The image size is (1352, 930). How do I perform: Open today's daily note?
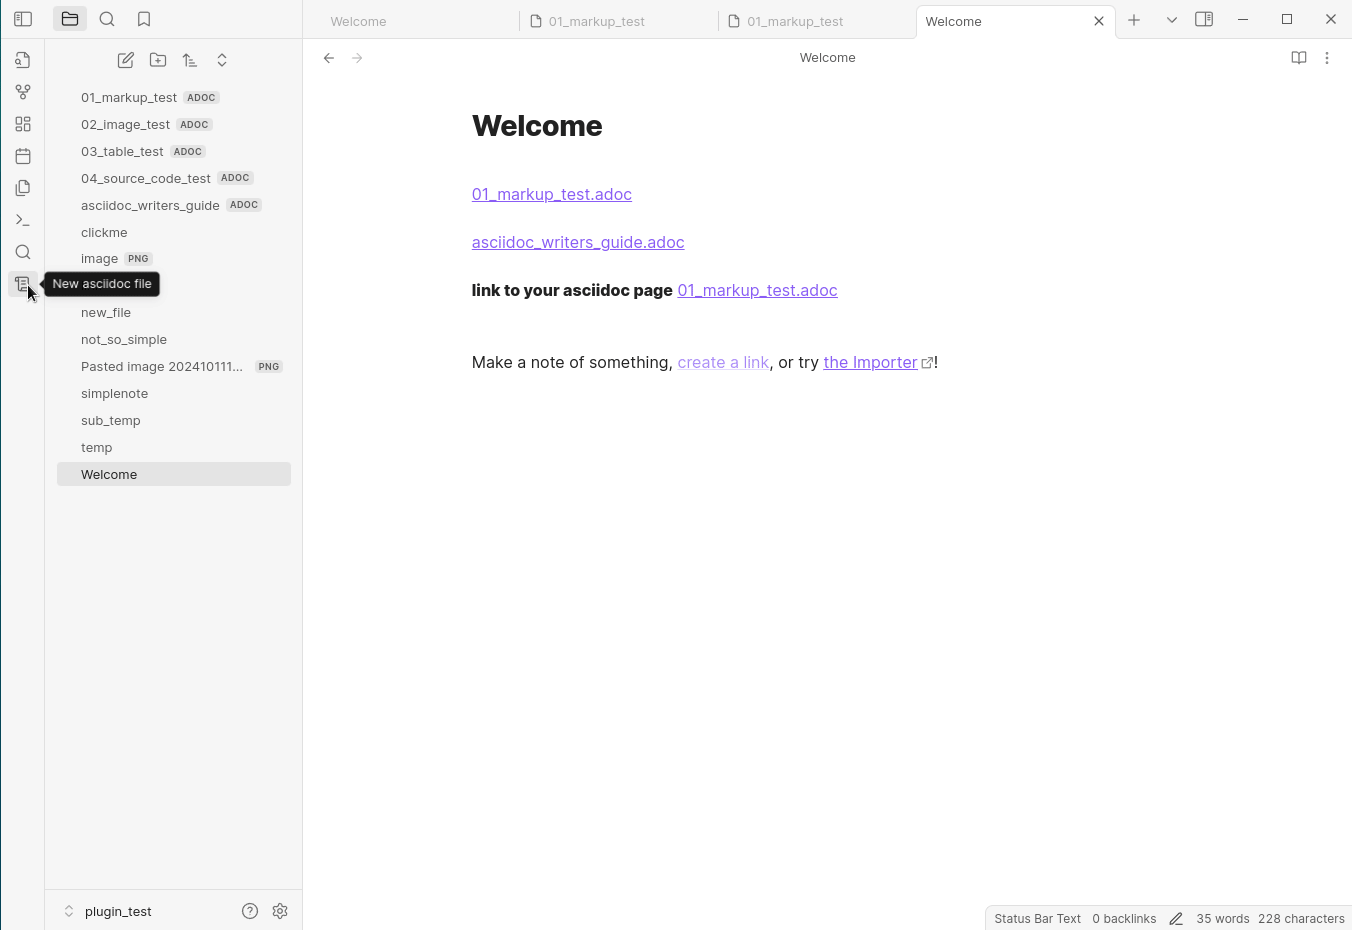[22, 156]
